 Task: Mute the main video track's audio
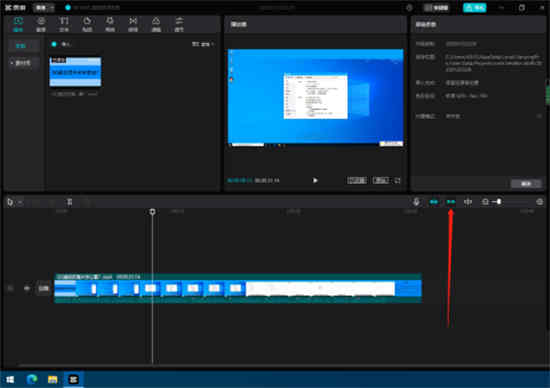tap(27, 288)
